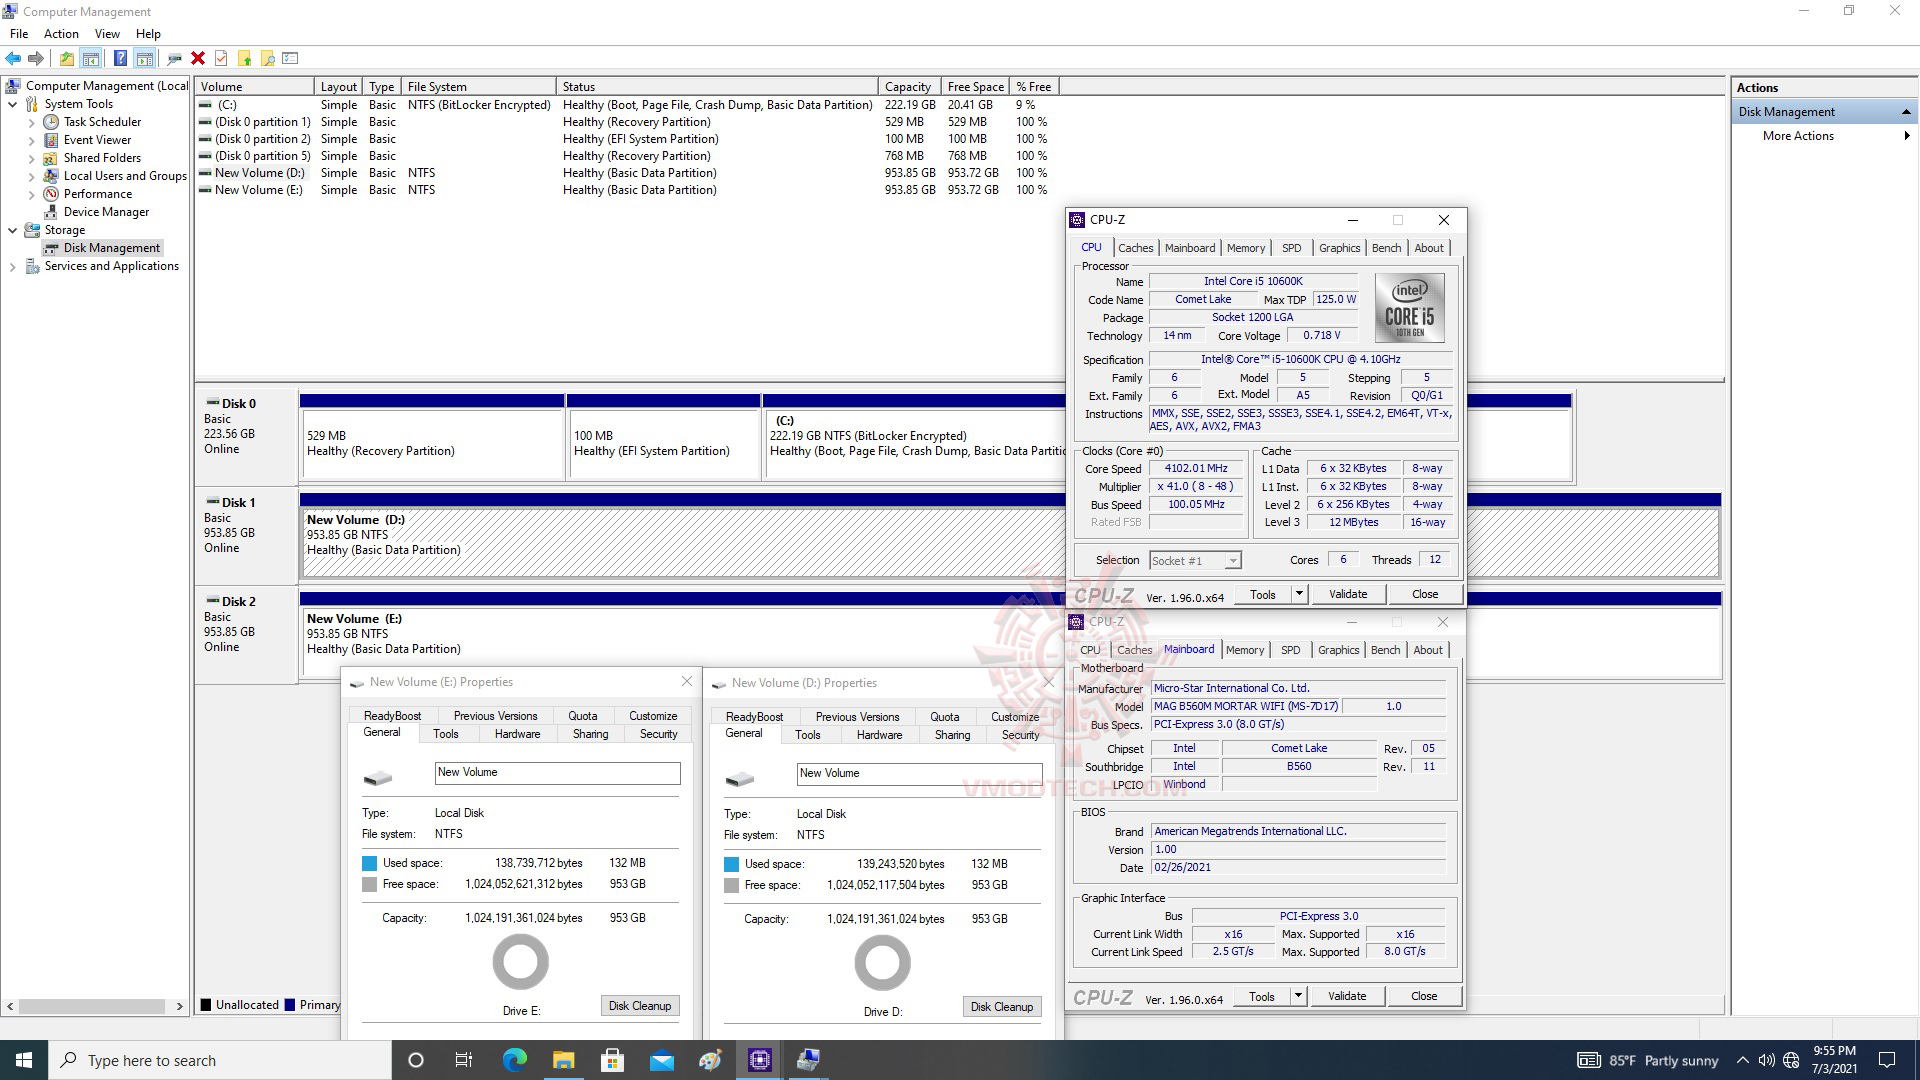The height and width of the screenshot is (1080, 1920).
Task: Click the Up One Level folder toolbar icon
Action: point(67,58)
